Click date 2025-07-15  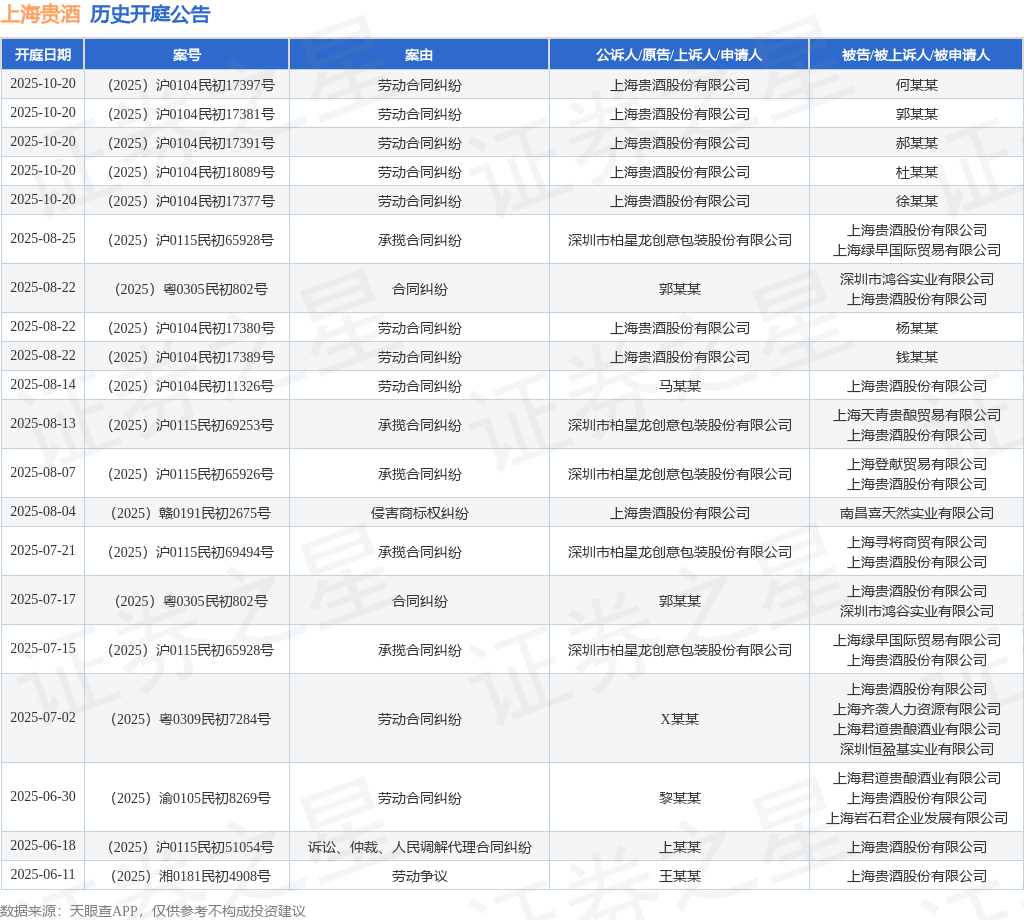43,648
